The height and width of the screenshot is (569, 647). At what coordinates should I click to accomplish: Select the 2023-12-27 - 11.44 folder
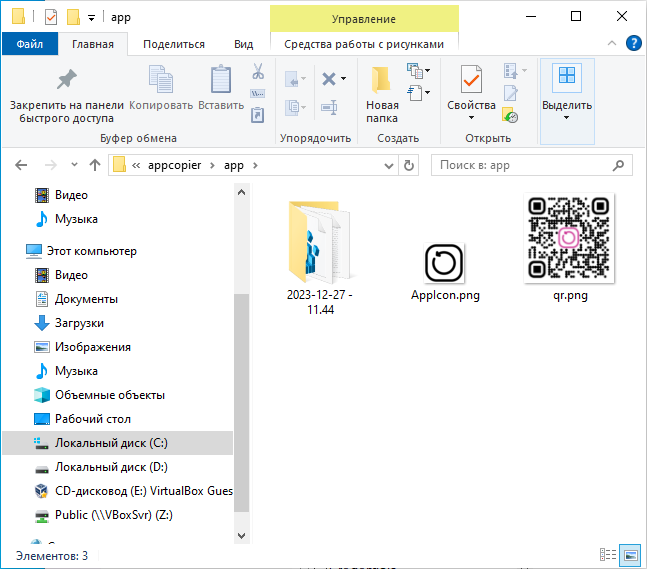320,257
